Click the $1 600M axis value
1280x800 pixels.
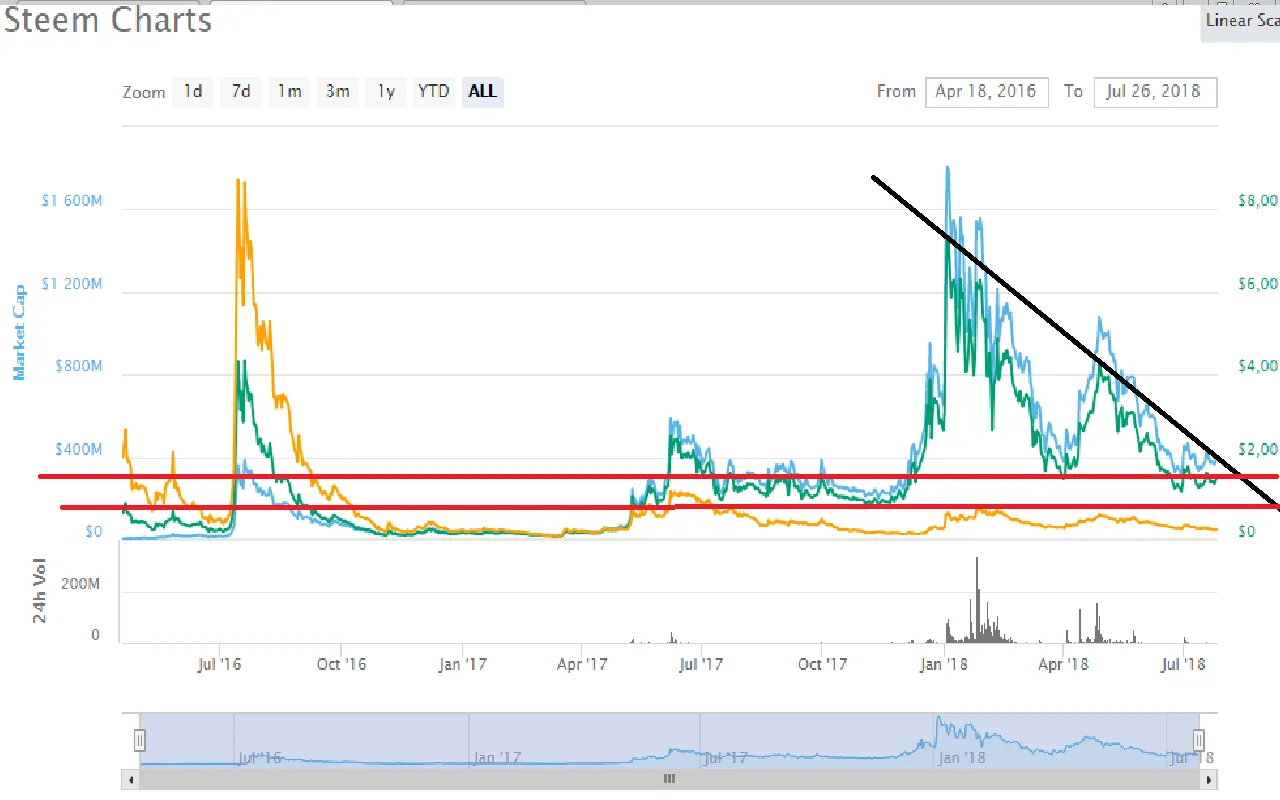pyautogui.click(x=72, y=201)
